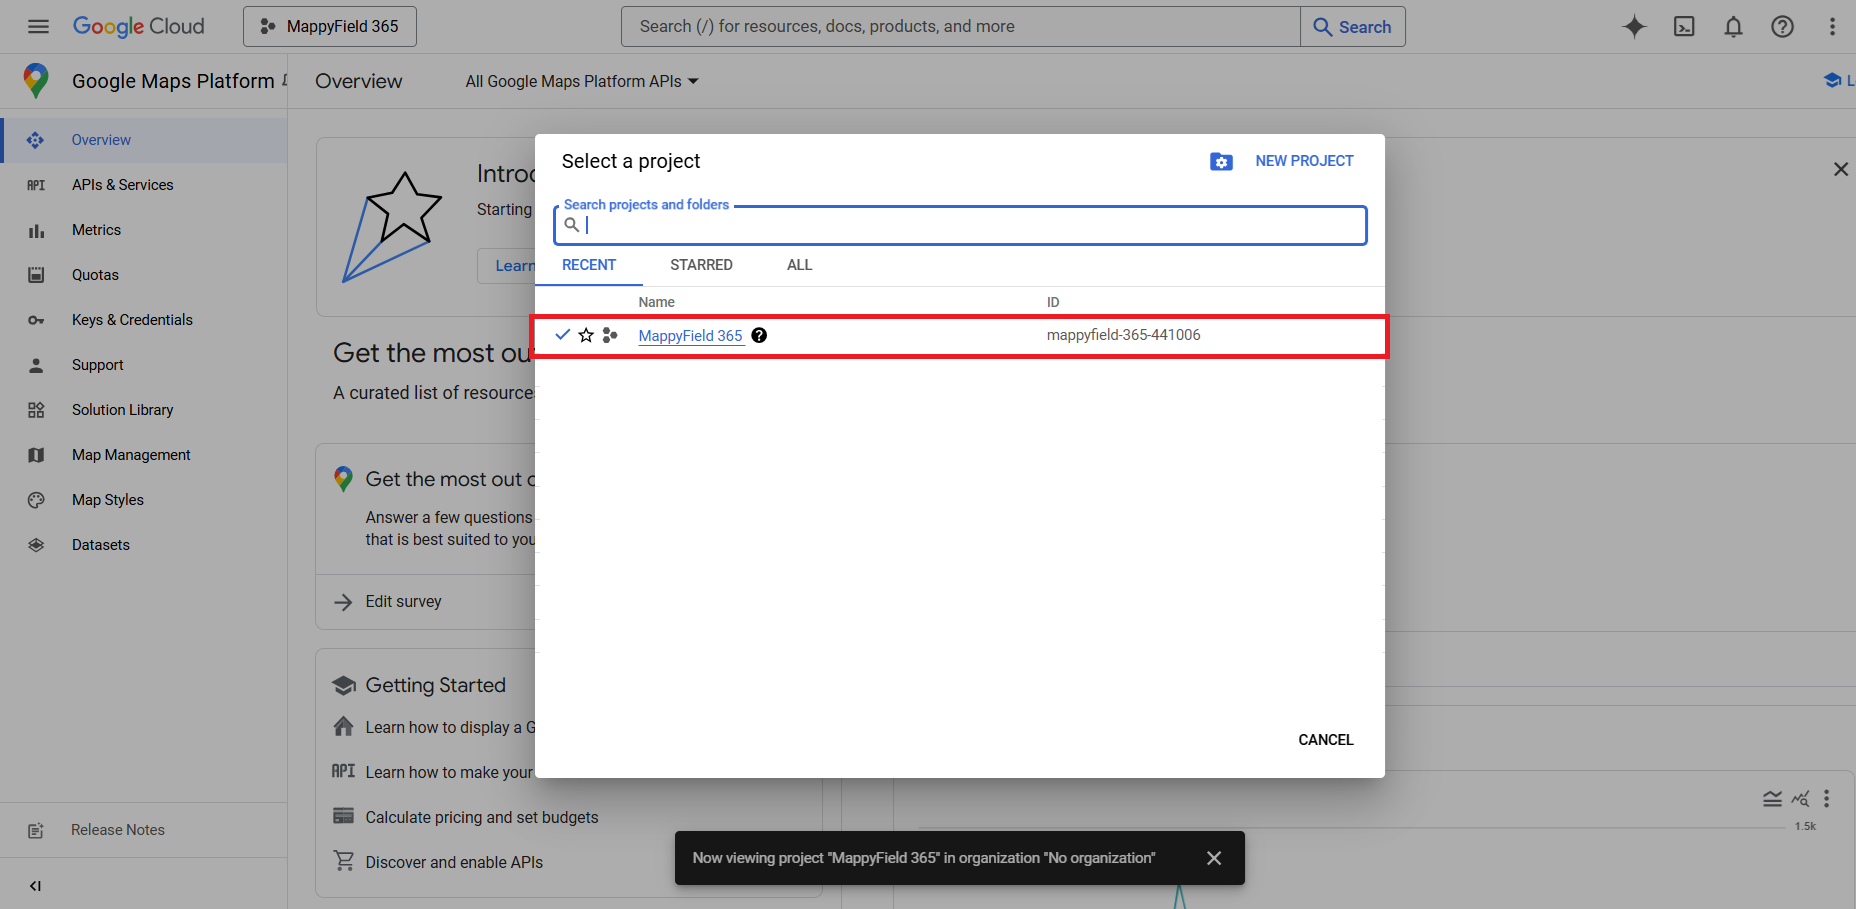Click the CANCEL button
1856x909 pixels.
tap(1325, 740)
